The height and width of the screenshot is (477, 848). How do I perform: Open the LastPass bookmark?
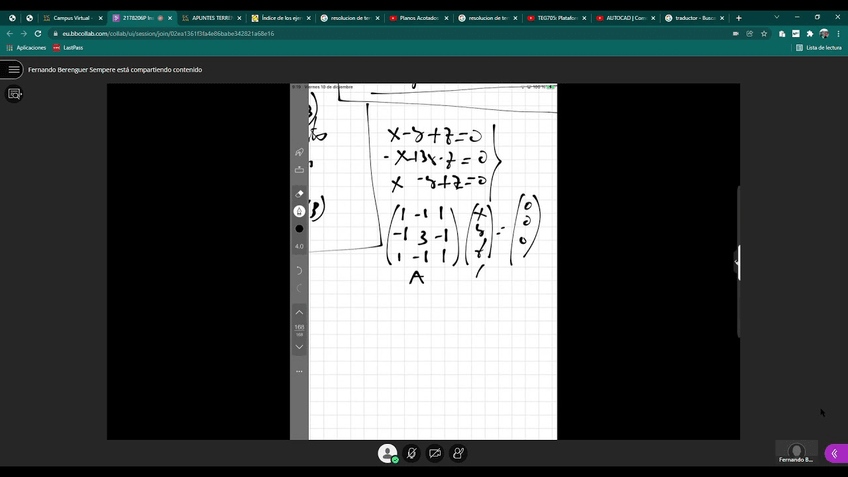tap(68, 47)
